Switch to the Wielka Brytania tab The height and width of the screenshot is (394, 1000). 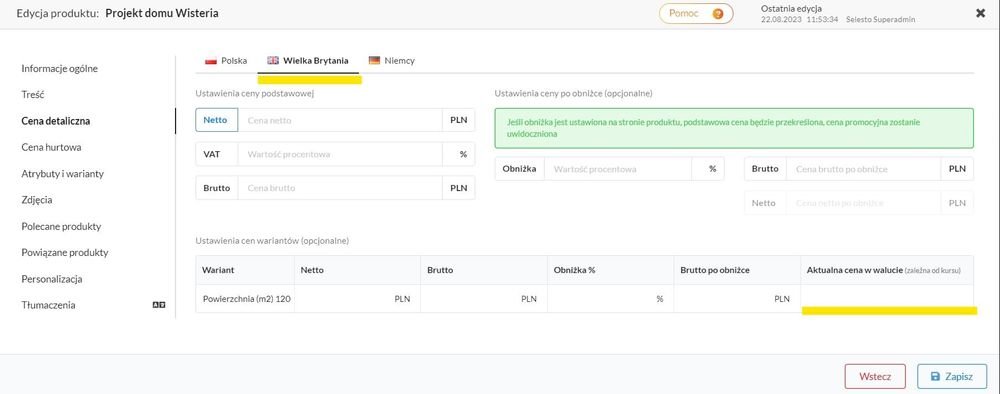coord(308,61)
